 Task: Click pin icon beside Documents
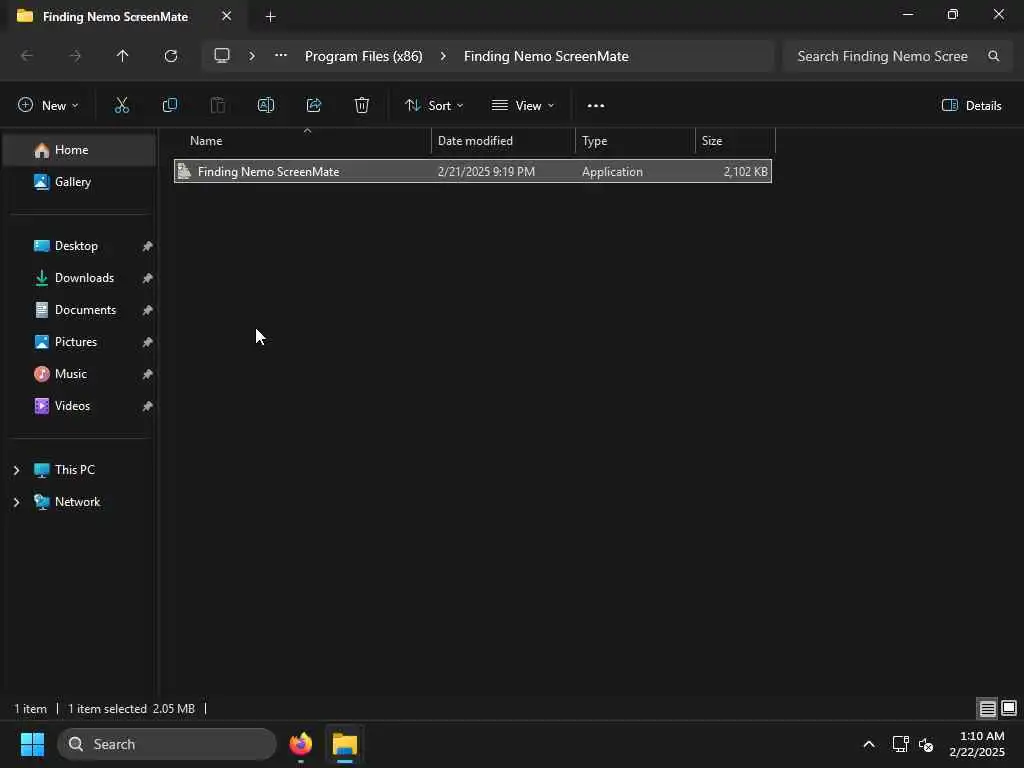pyautogui.click(x=148, y=310)
